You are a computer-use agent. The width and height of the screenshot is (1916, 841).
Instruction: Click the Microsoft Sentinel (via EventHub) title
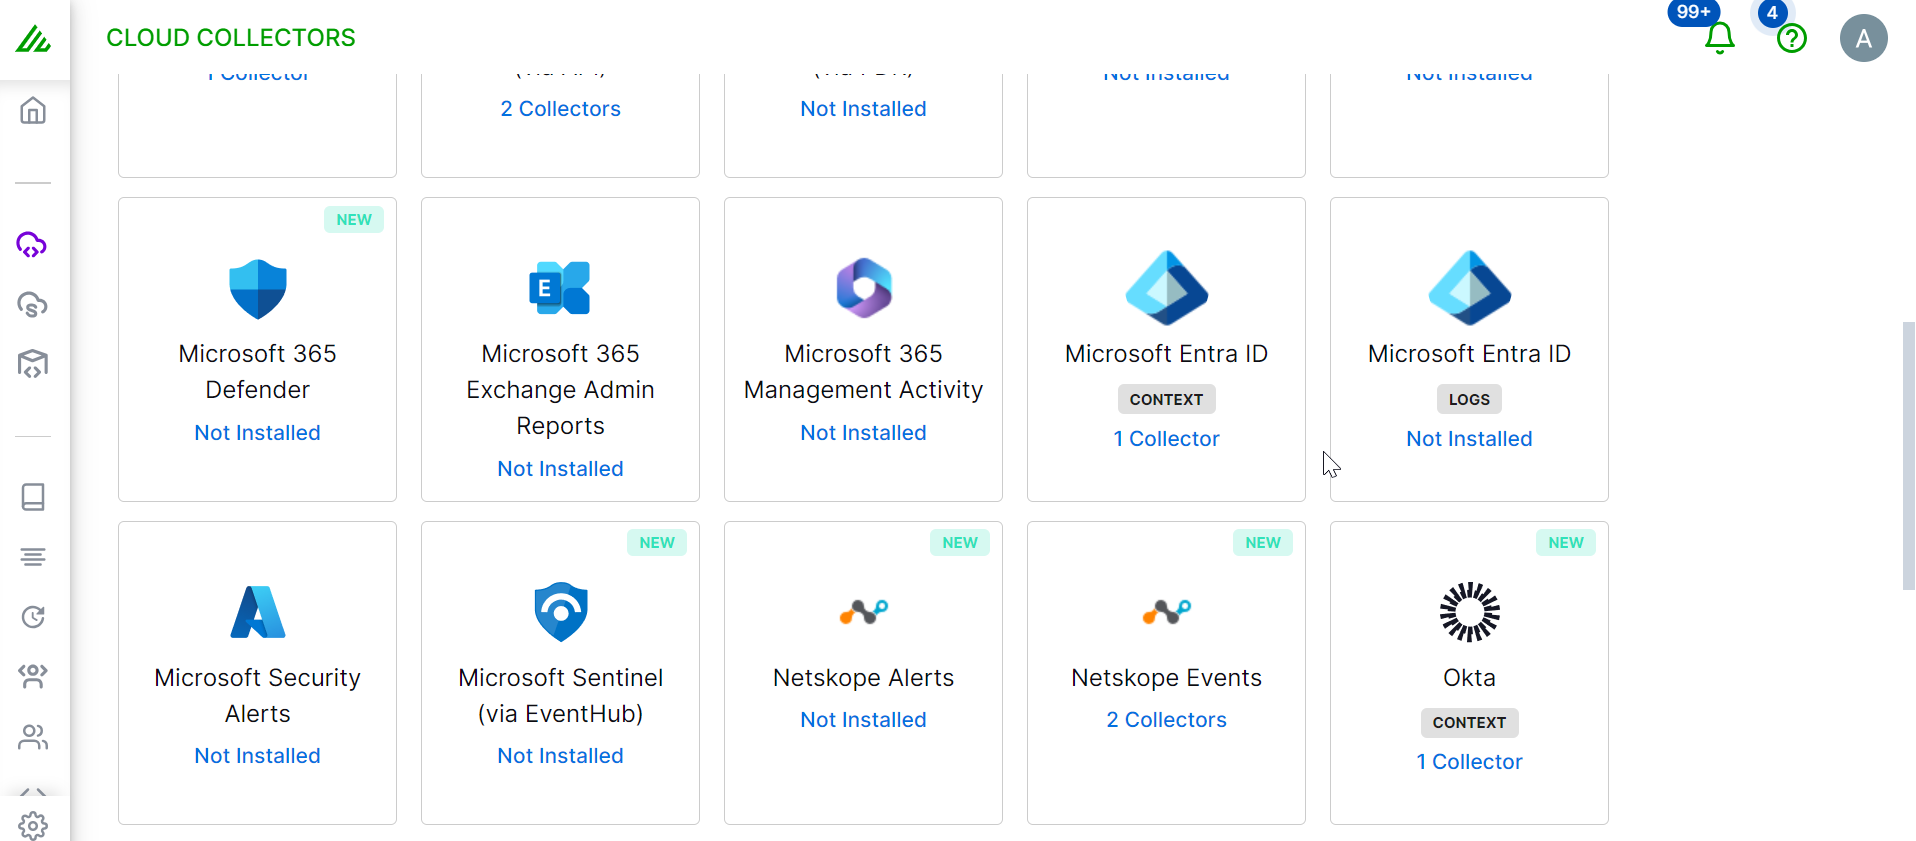pyautogui.click(x=561, y=696)
